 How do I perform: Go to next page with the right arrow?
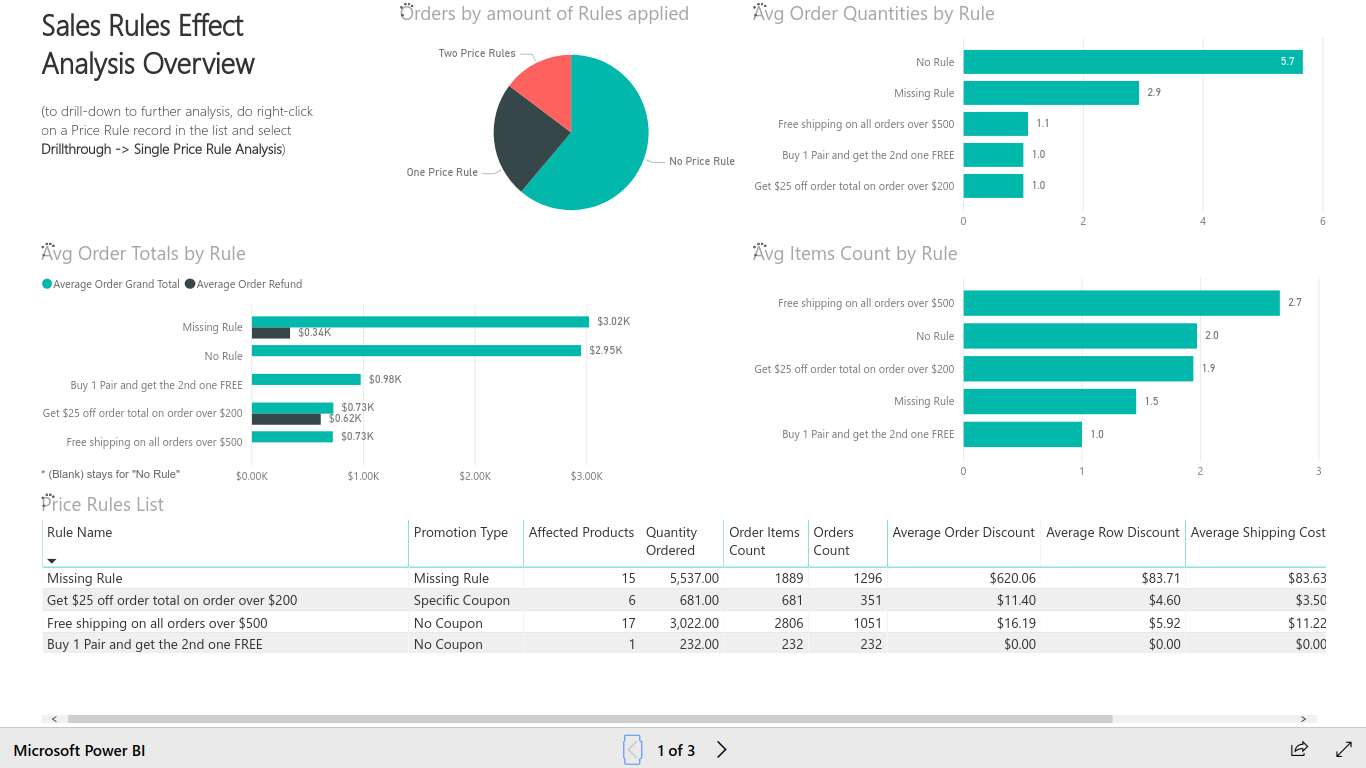click(x=721, y=749)
